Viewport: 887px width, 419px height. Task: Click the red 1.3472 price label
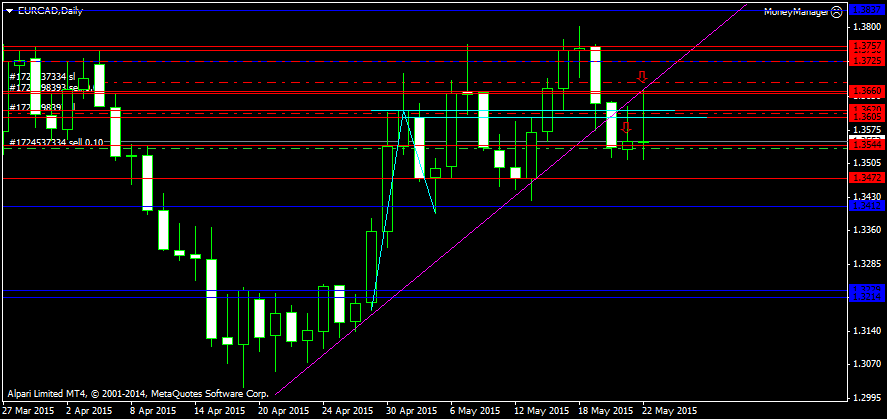point(867,178)
